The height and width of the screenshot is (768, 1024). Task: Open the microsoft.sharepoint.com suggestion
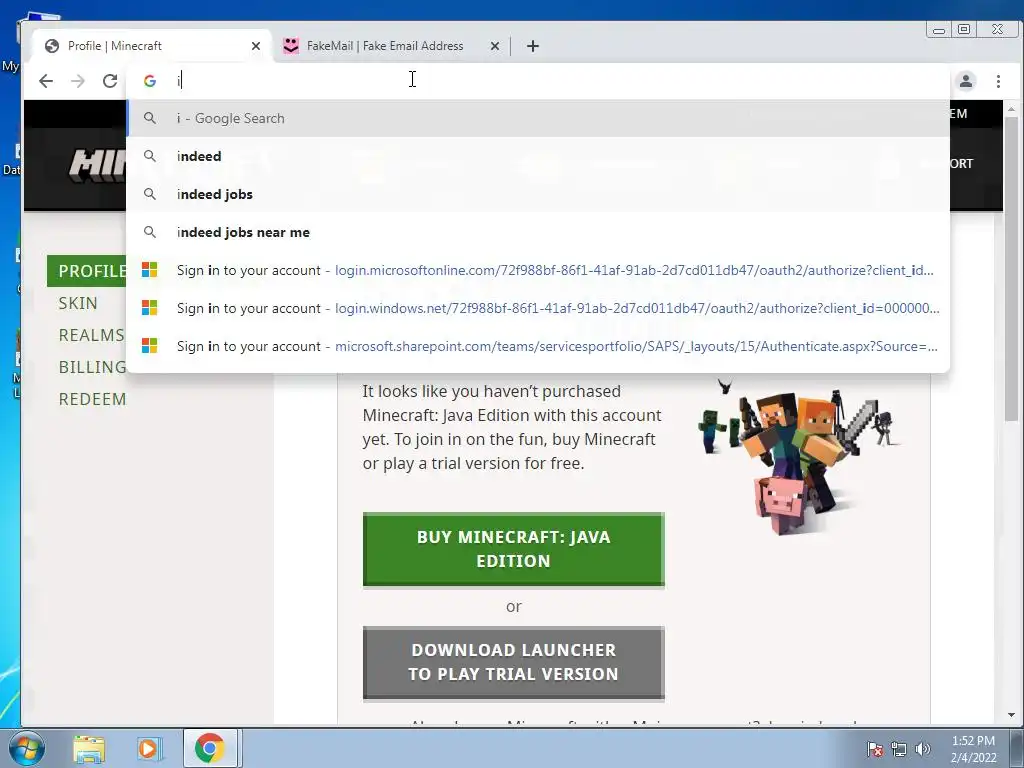(x=538, y=345)
